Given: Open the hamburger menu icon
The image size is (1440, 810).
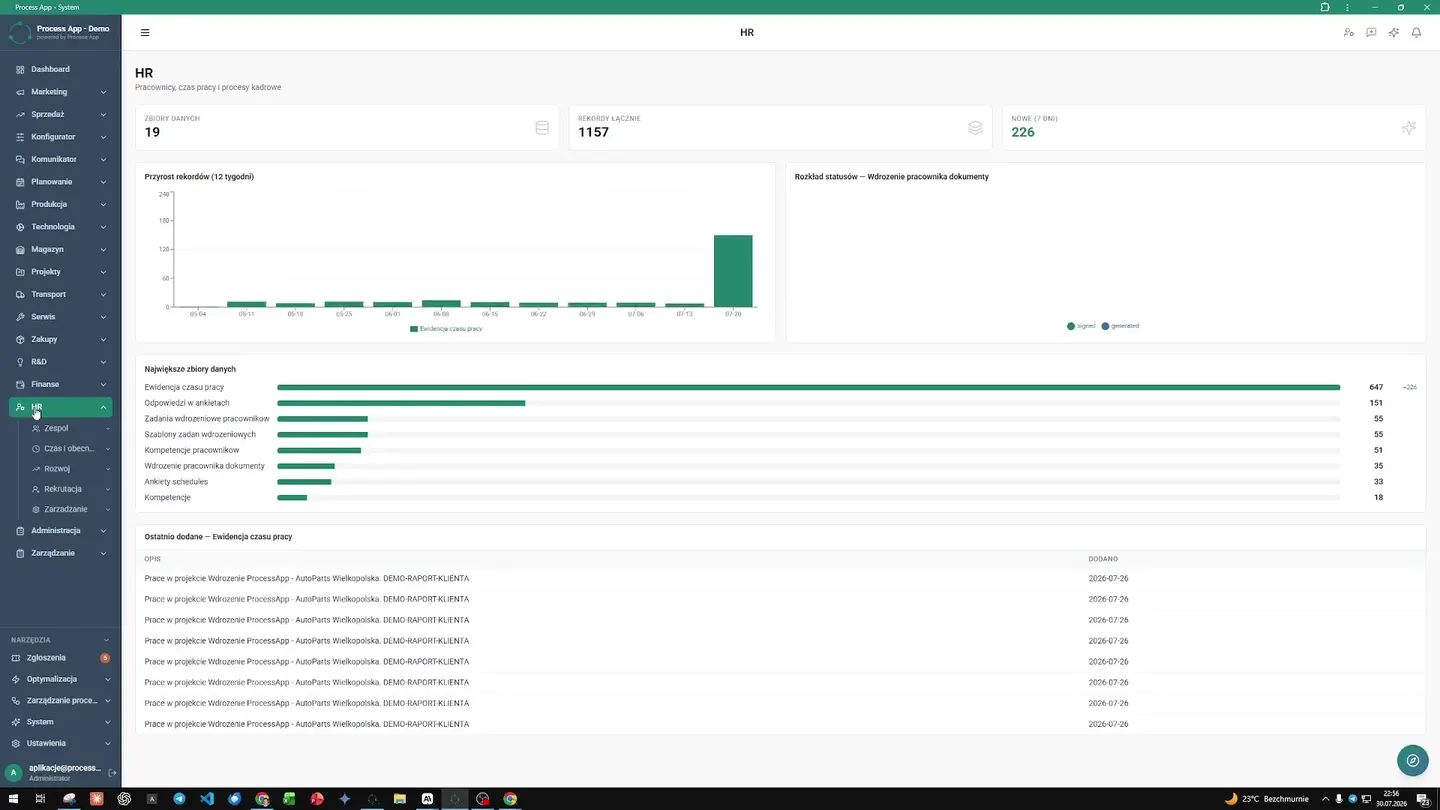Looking at the screenshot, I should (145, 33).
